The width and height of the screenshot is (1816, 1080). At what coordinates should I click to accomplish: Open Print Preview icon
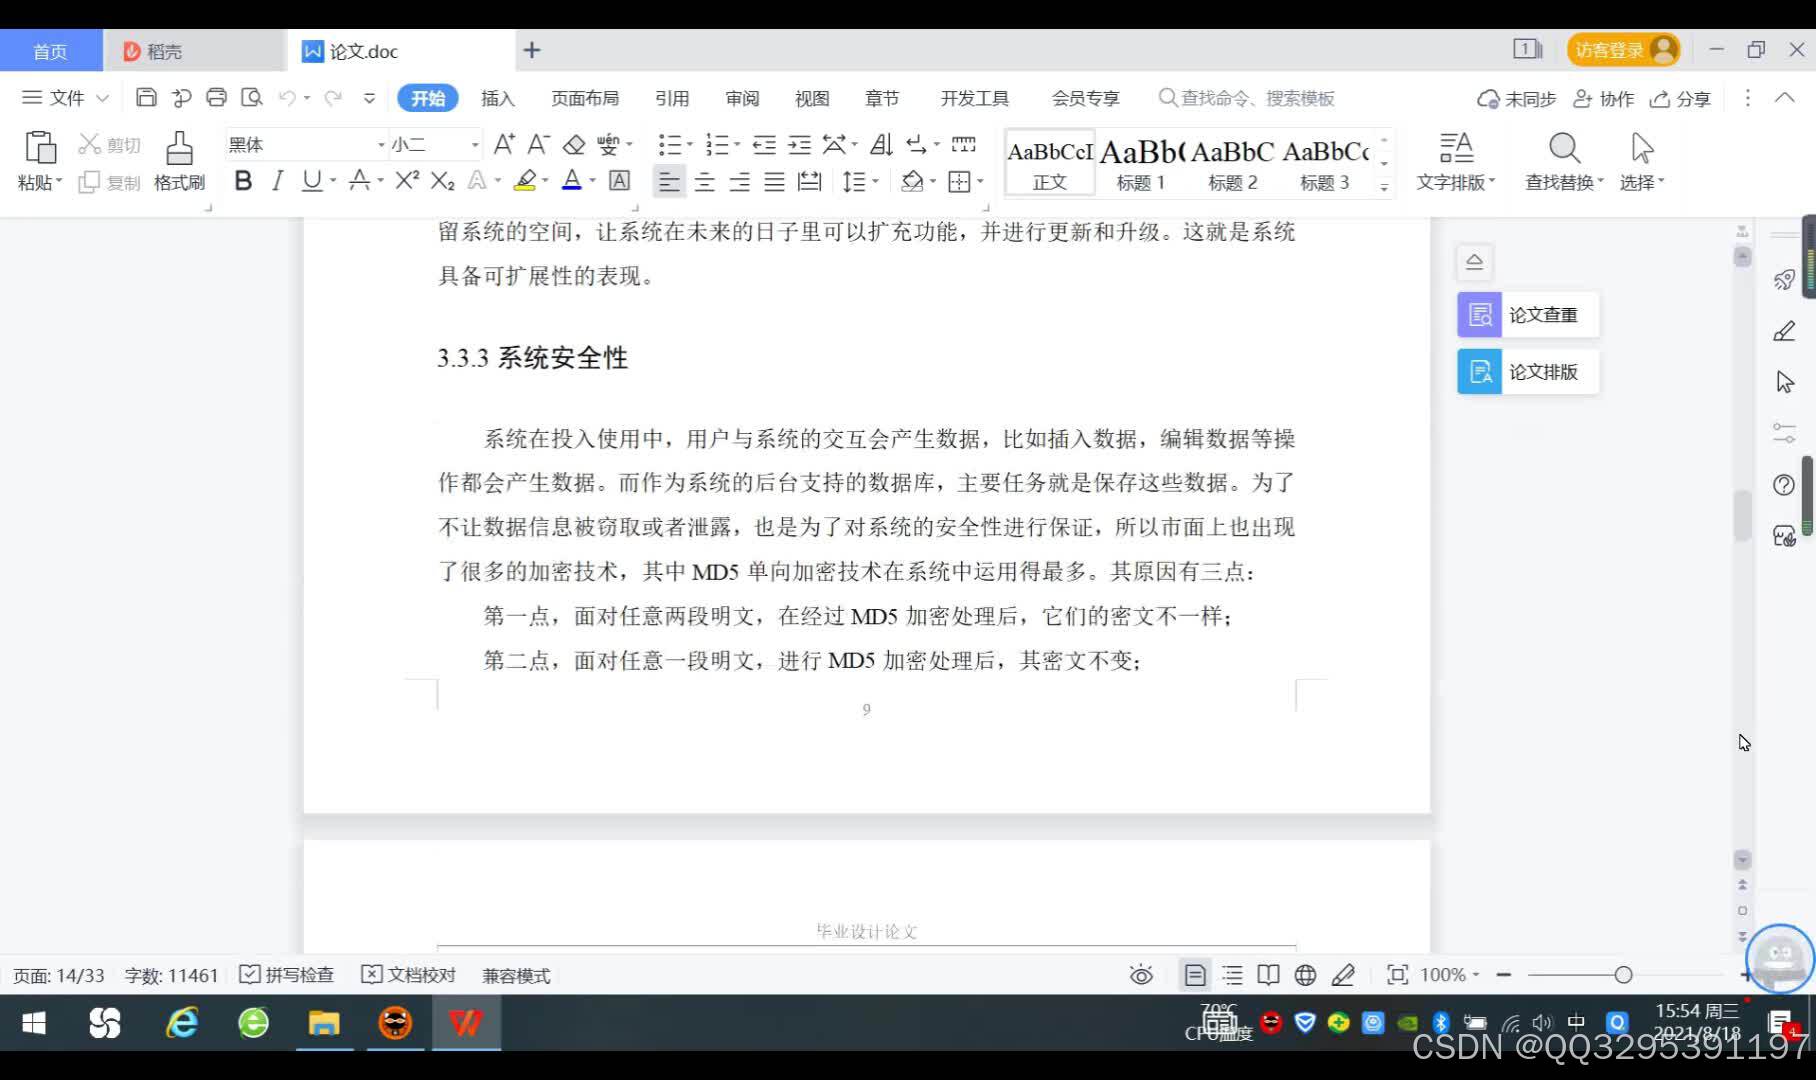(252, 98)
